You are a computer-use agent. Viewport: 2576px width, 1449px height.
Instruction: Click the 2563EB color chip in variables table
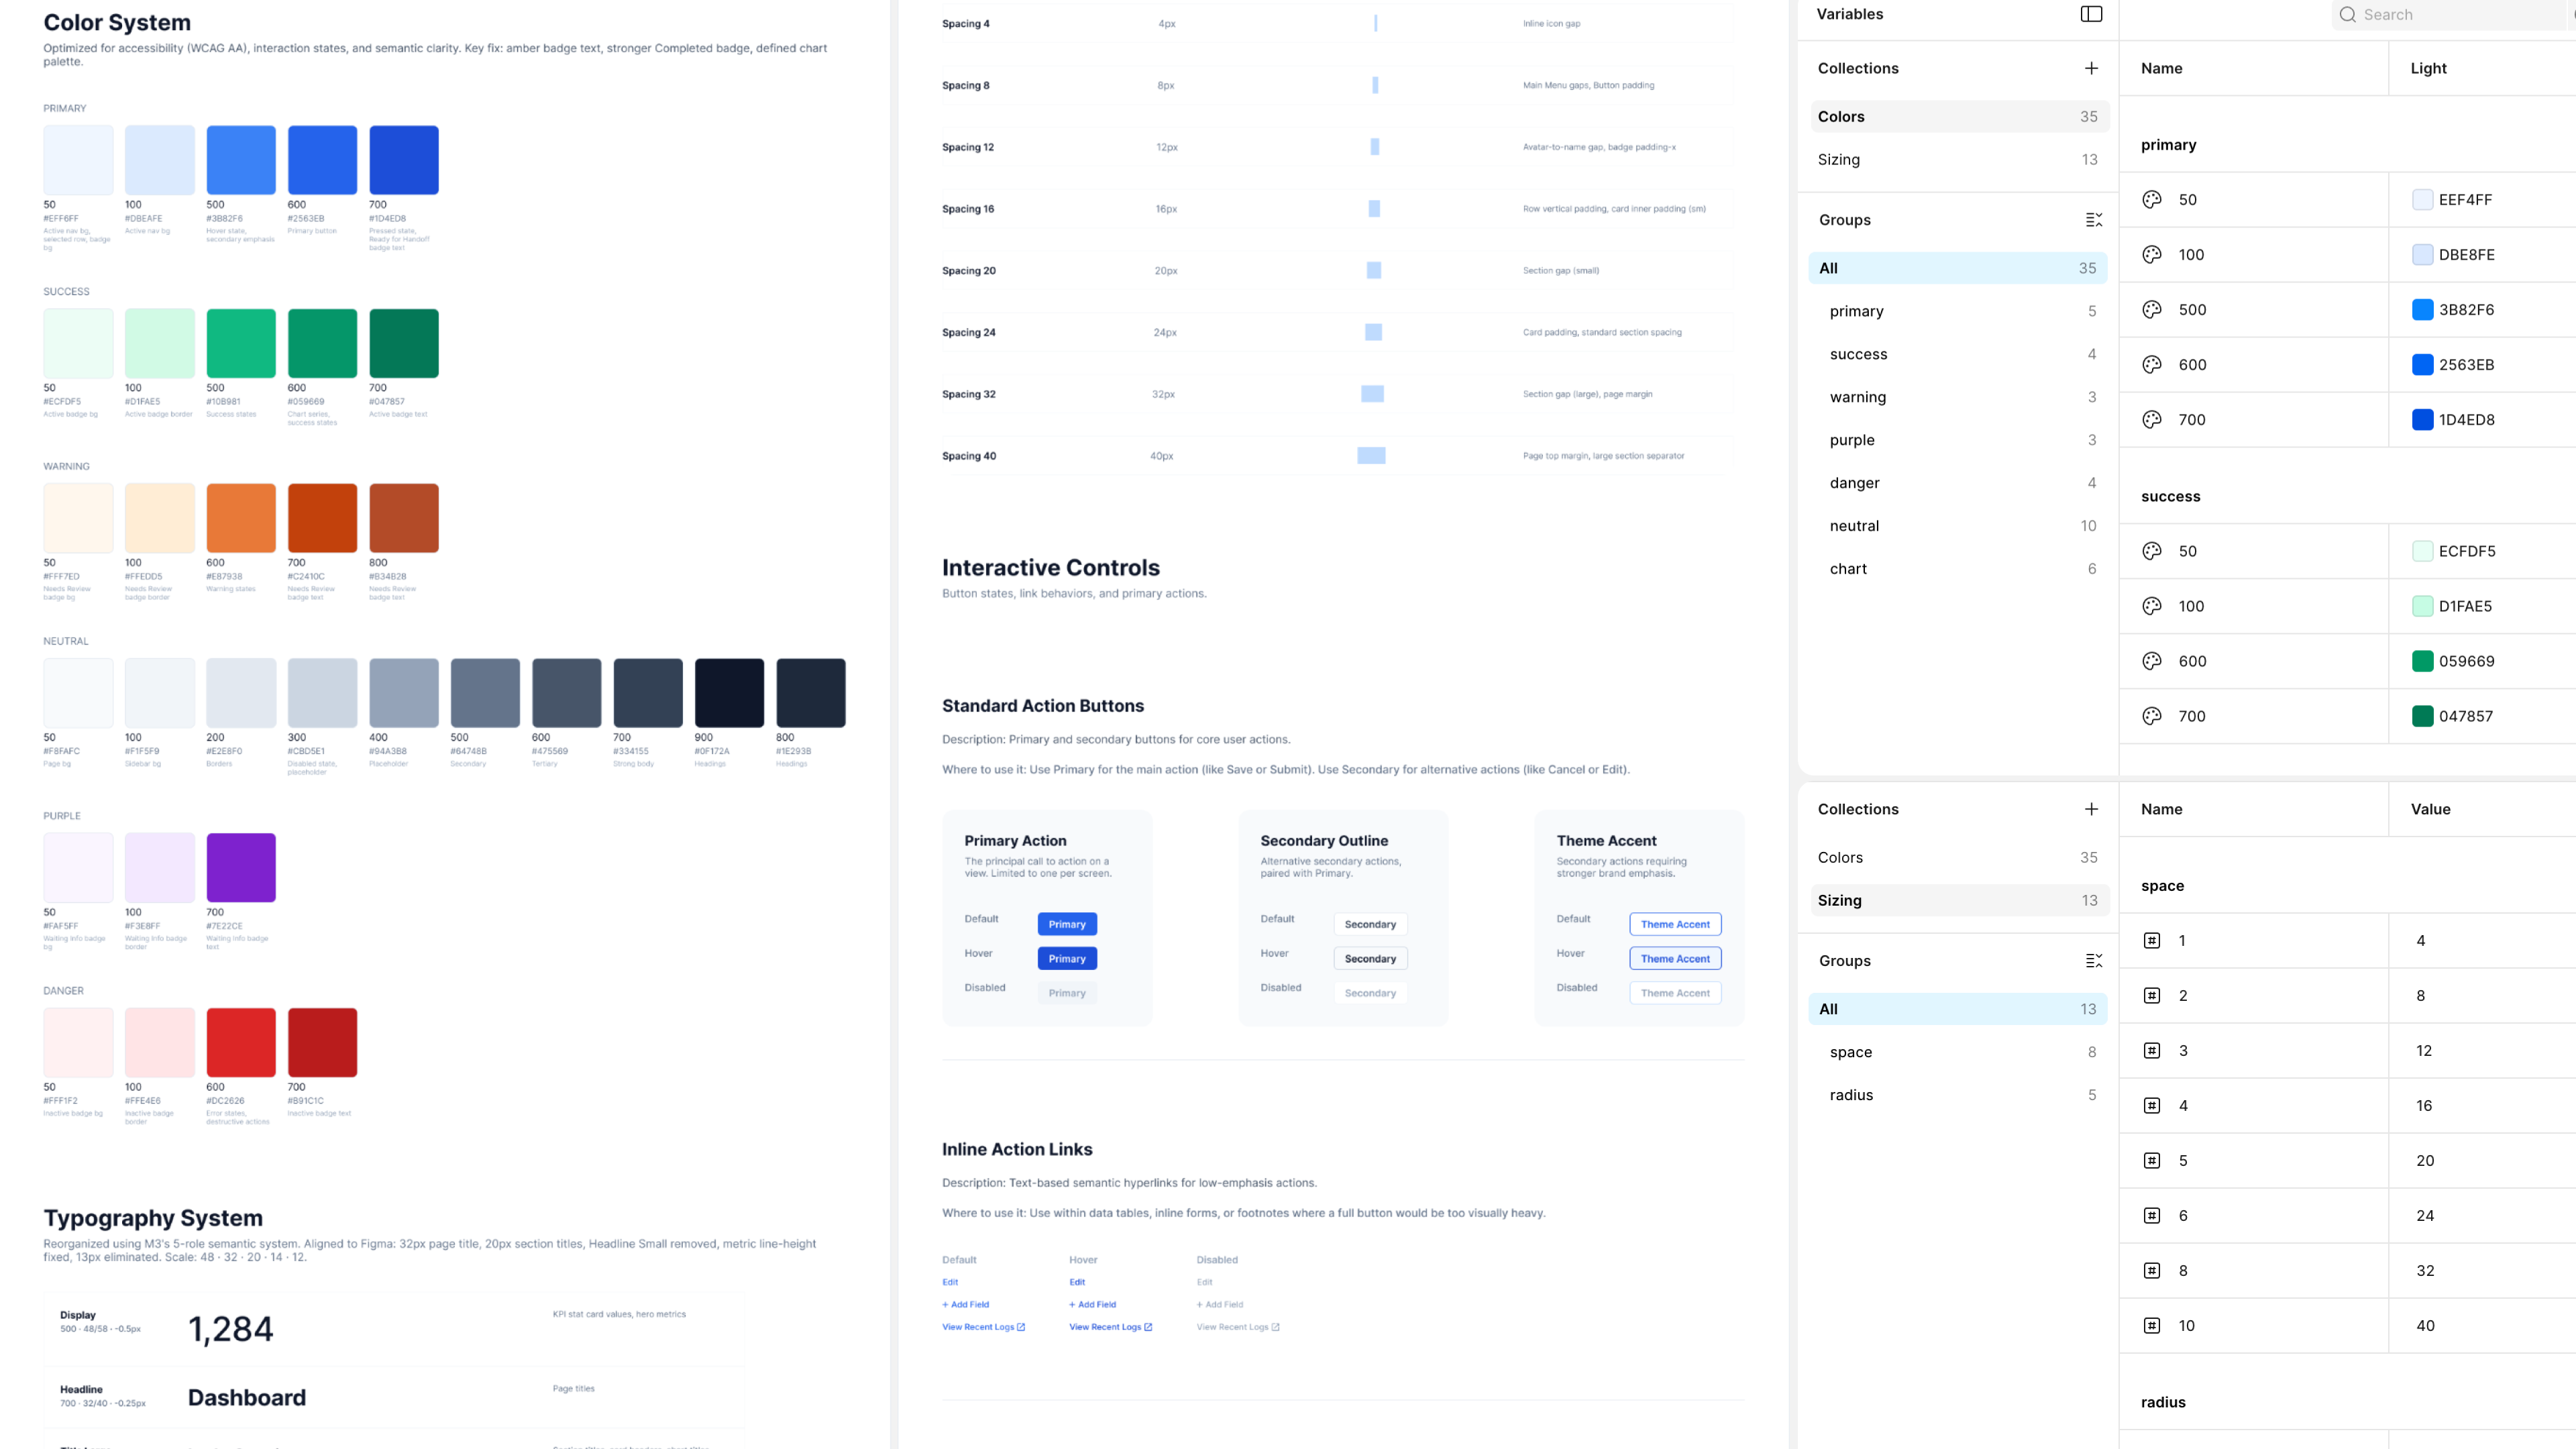[2422, 365]
